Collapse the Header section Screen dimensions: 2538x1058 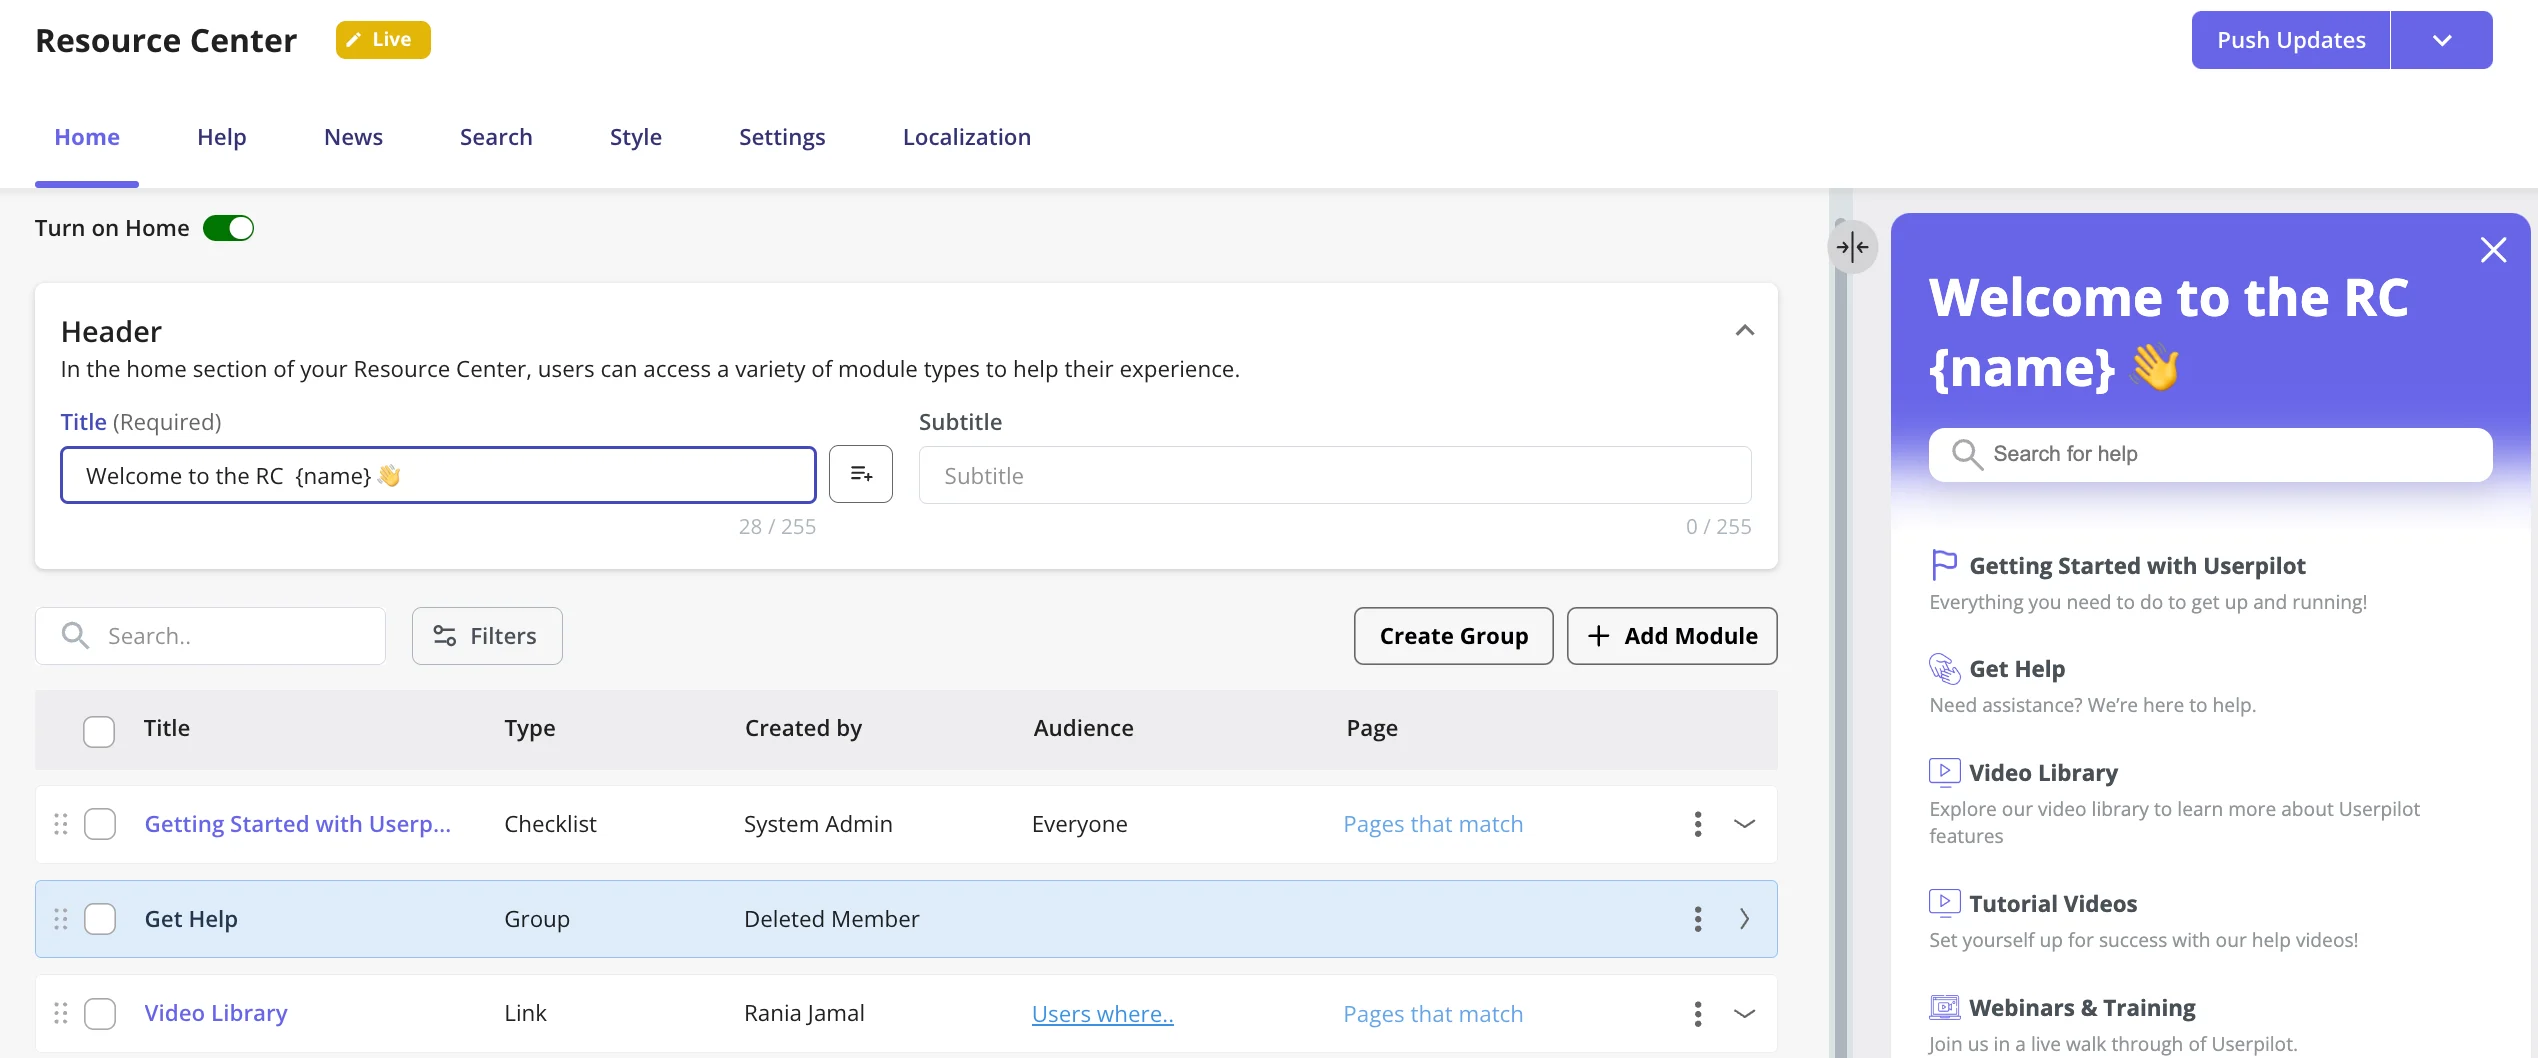pyautogui.click(x=1745, y=330)
